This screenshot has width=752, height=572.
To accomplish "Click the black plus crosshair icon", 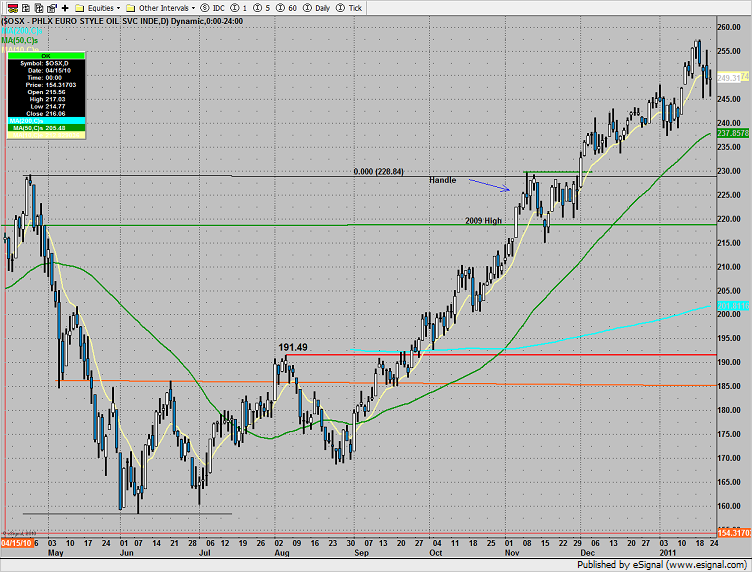I will 65,6.
